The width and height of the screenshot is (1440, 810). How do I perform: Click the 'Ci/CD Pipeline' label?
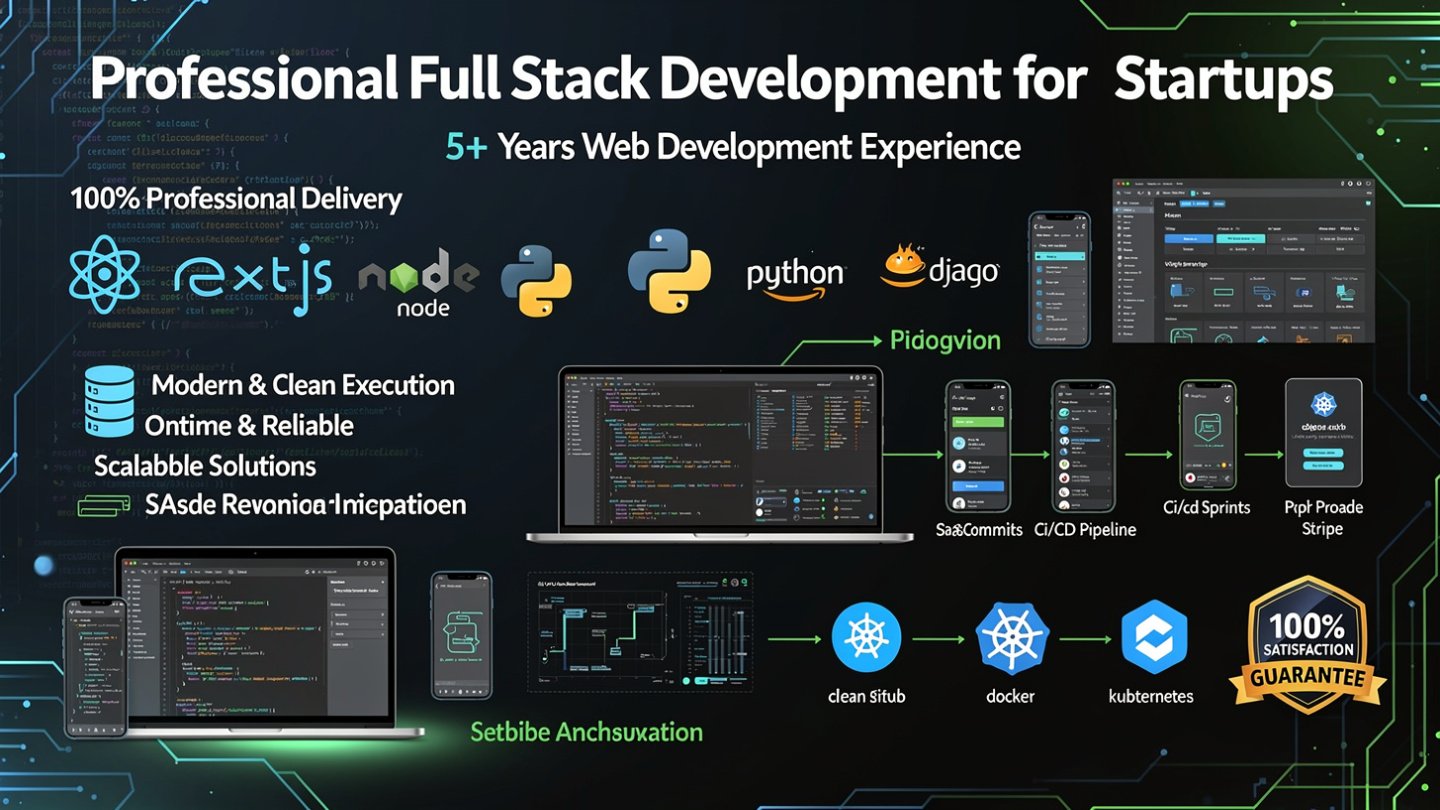(x=1086, y=530)
